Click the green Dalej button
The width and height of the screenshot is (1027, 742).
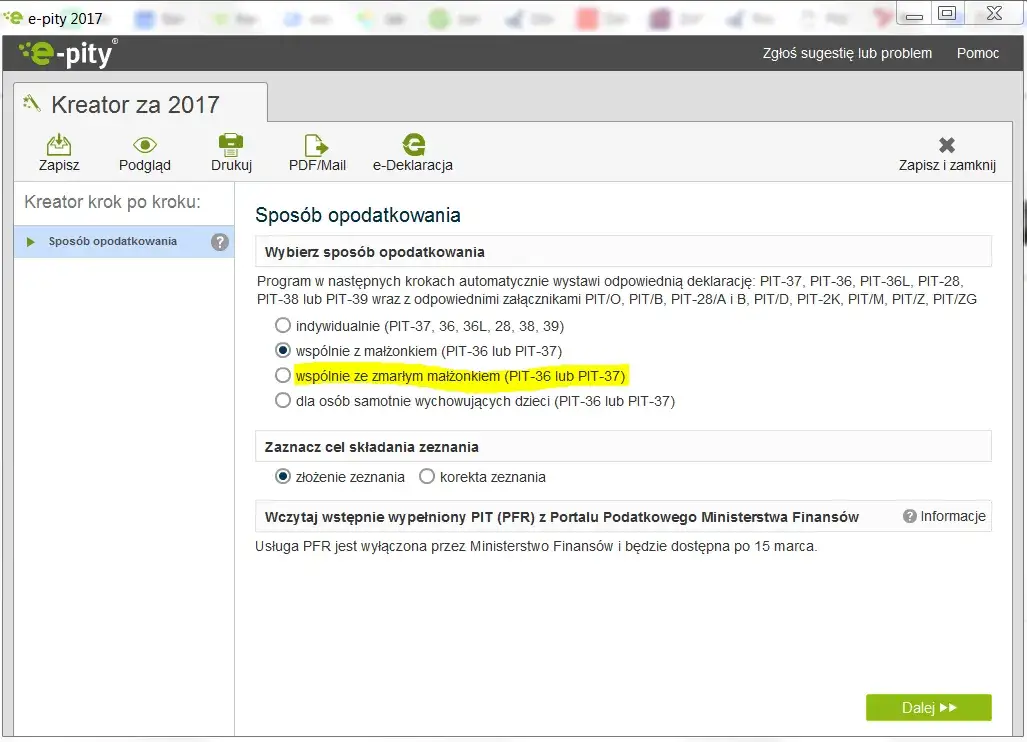click(x=928, y=707)
